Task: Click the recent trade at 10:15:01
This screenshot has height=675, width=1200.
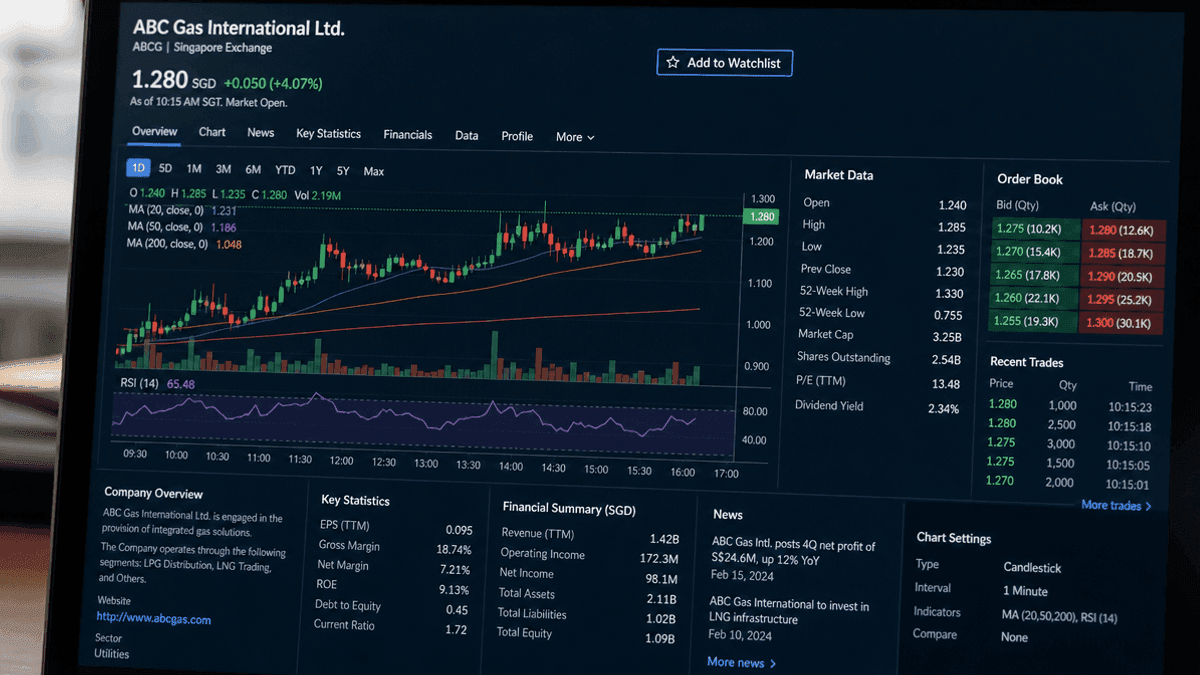Action: (x=1067, y=483)
